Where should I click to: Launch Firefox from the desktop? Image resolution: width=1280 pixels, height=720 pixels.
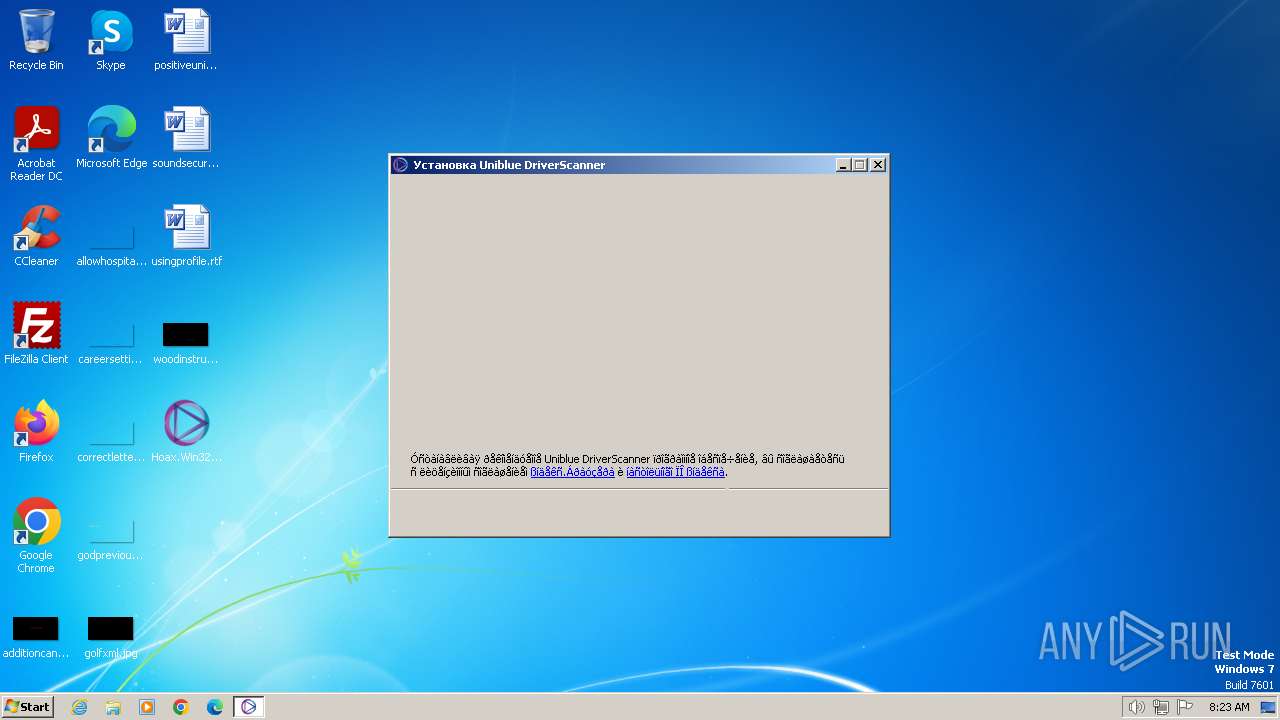tap(36, 432)
